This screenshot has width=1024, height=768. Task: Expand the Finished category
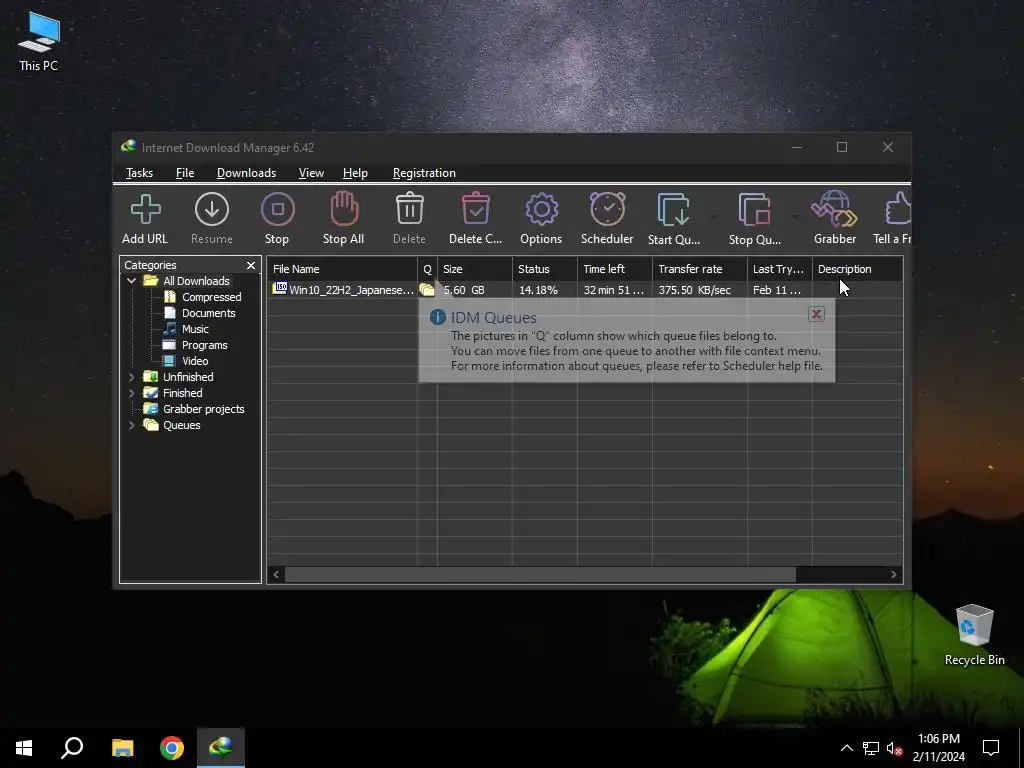131,393
